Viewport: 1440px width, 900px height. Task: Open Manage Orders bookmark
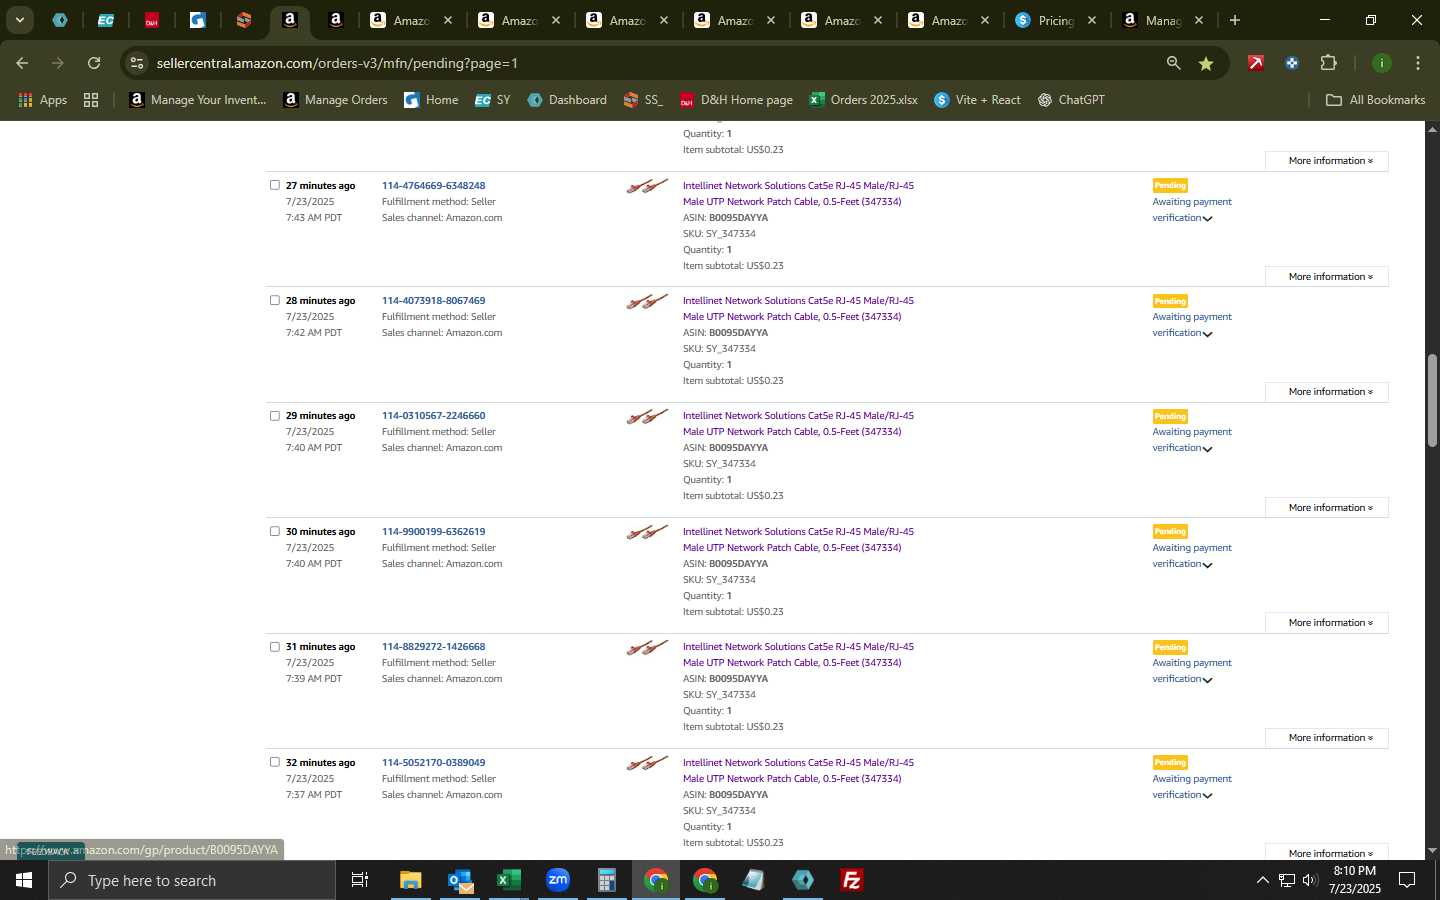(335, 100)
